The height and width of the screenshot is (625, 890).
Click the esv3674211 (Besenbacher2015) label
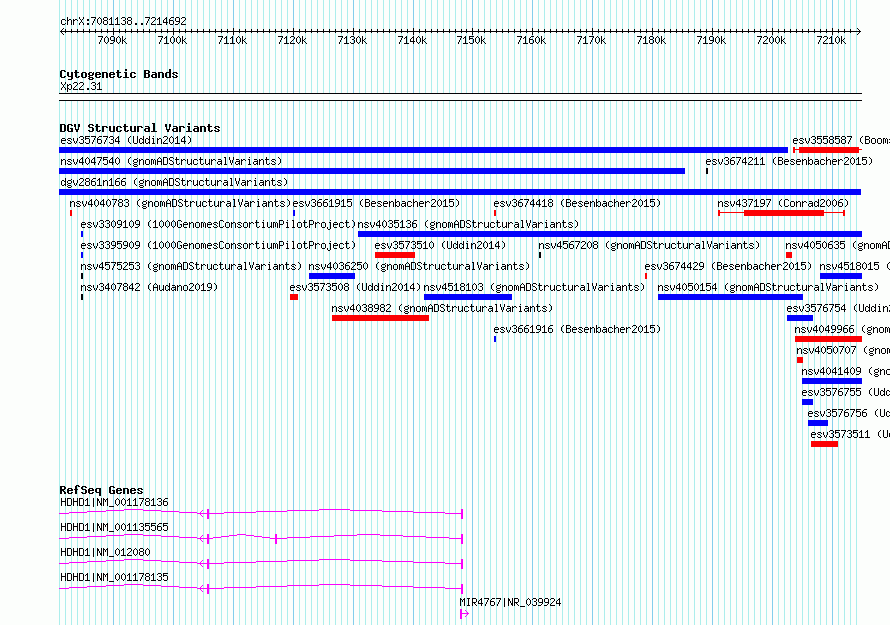789,161
